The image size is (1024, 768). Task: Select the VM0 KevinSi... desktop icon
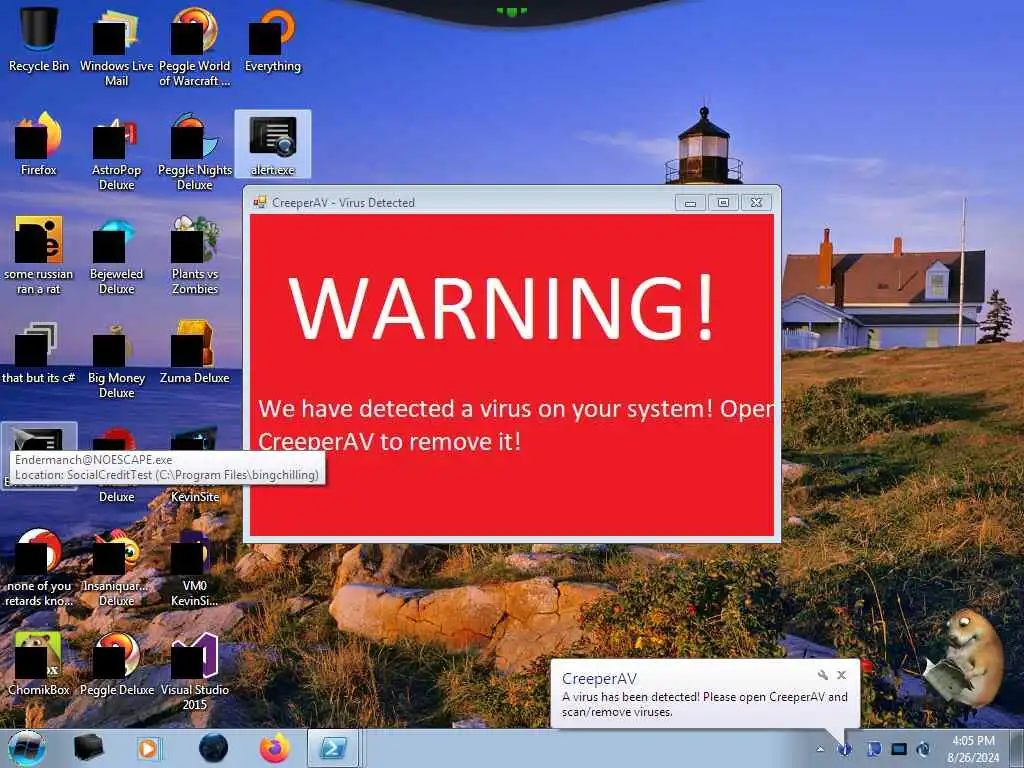click(195, 568)
